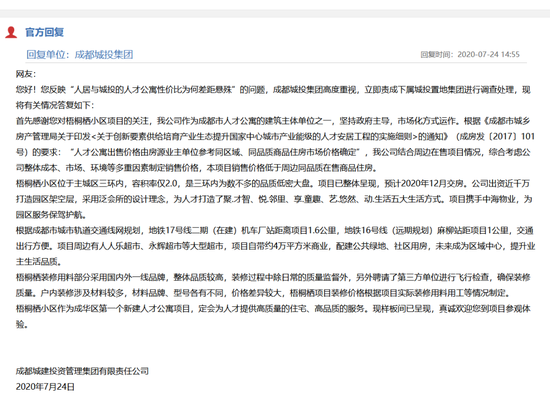Viewport: 550px width, 409px height.
Task: Click the 官方回复 heading
Action: (x=45, y=32)
